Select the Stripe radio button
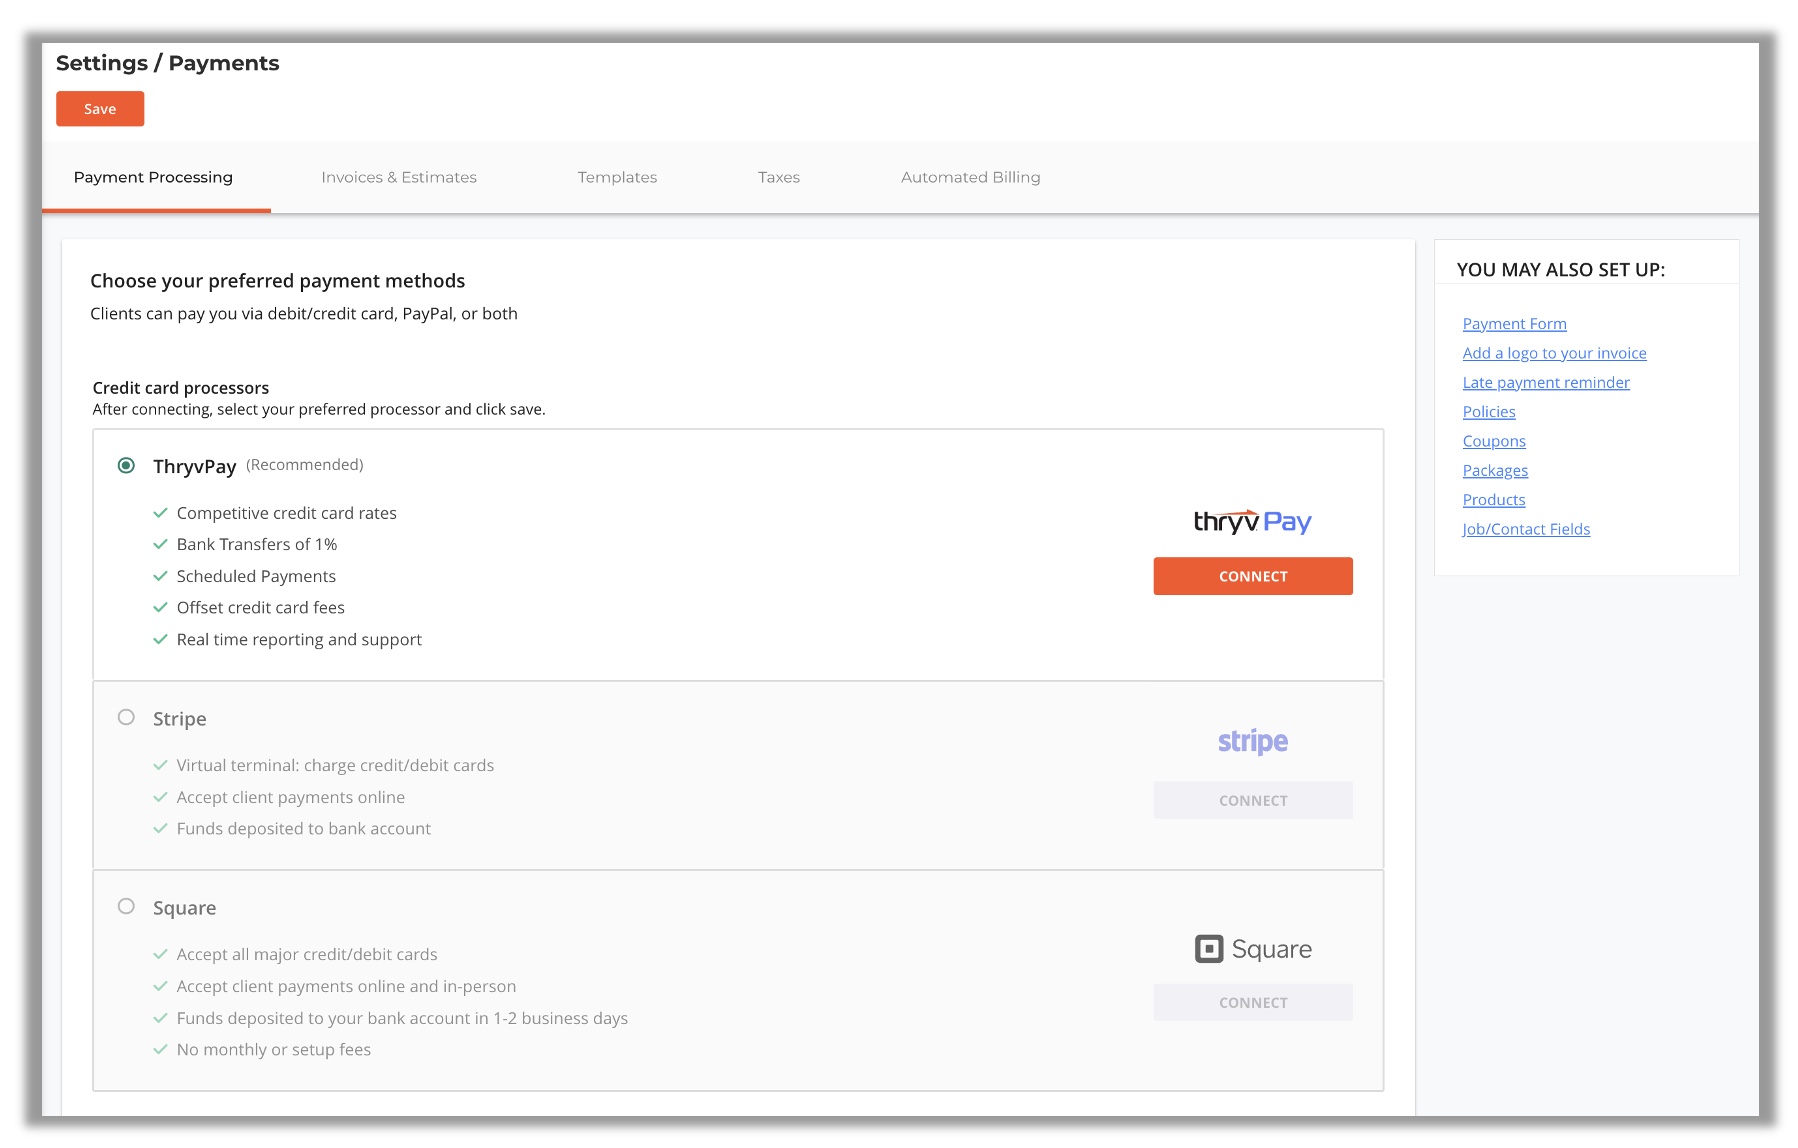Screen dimensions: 1798x1148 pos(126,717)
